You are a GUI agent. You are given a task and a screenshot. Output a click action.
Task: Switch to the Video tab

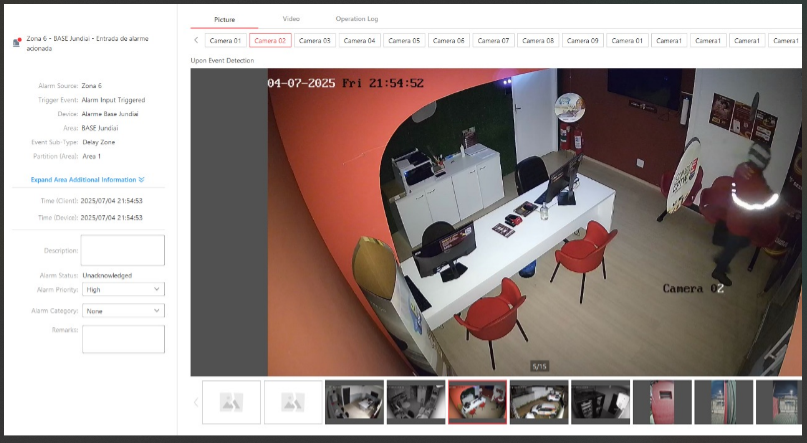coord(291,19)
